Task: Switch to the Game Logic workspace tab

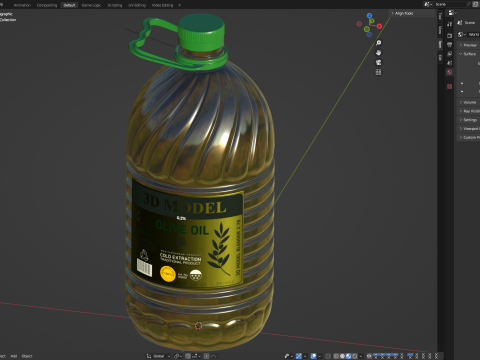Action: point(91,5)
